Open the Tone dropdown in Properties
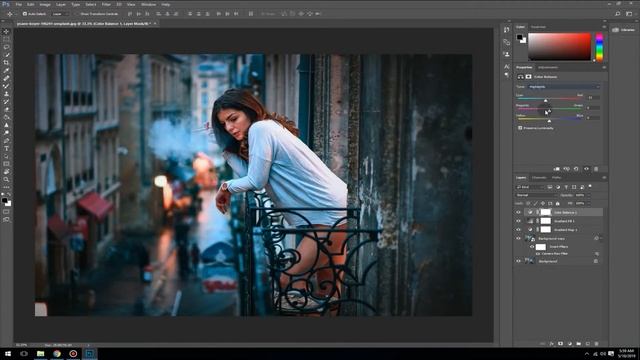Screen dimensions: 640x360 [x=563, y=87]
